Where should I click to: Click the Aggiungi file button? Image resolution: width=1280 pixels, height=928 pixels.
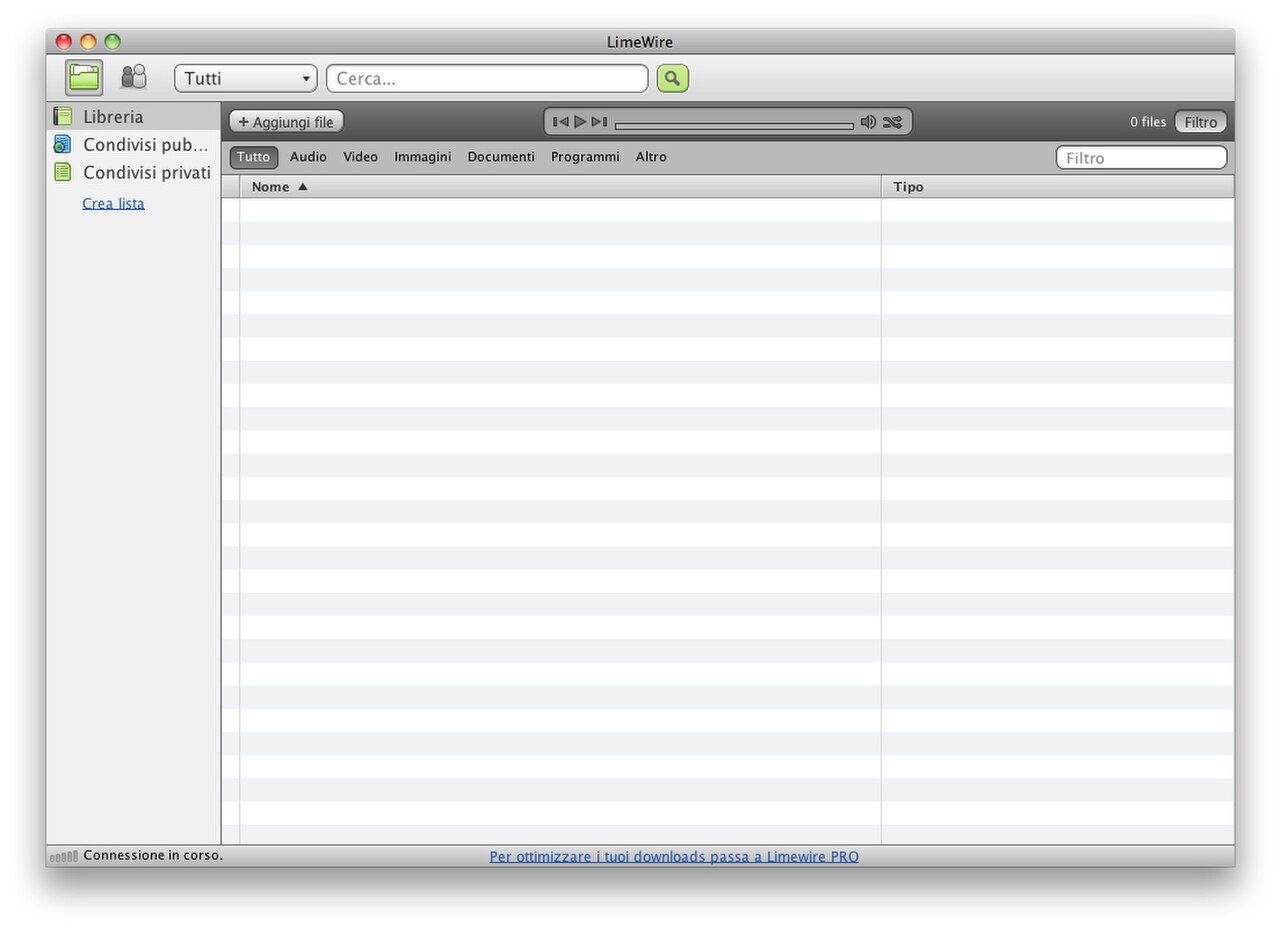286,122
